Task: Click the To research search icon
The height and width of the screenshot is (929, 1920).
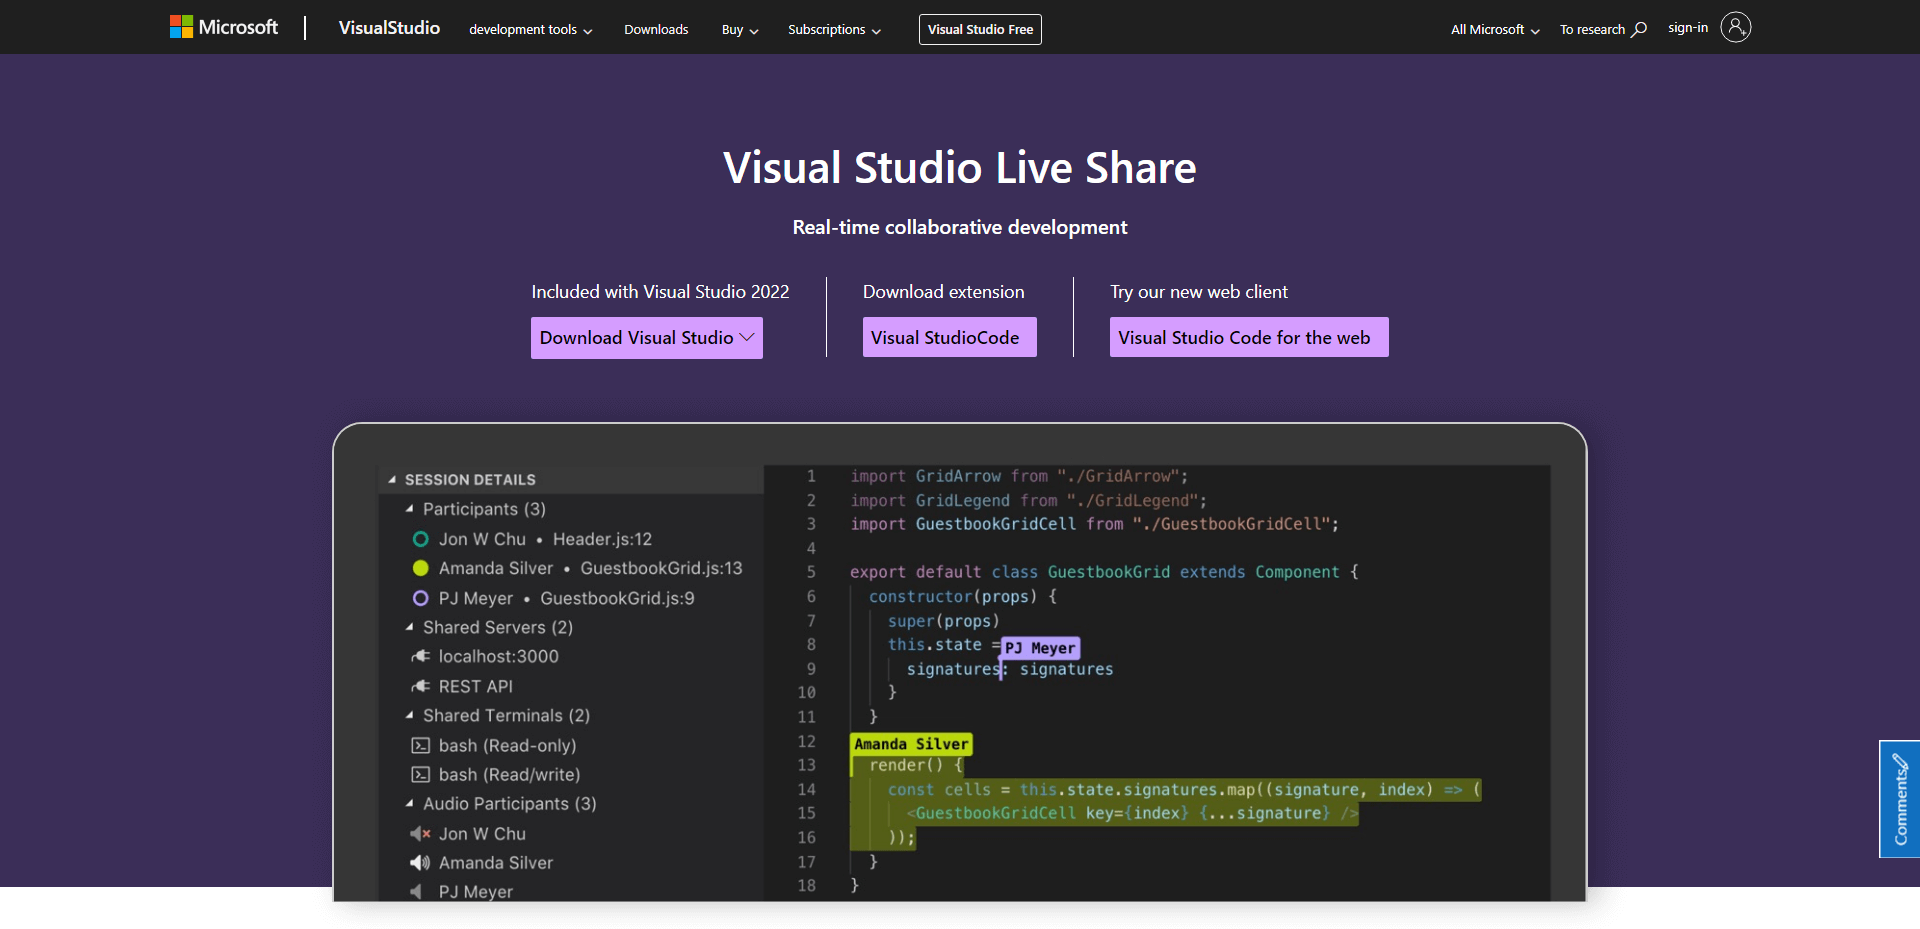Action: tap(1639, 29)
